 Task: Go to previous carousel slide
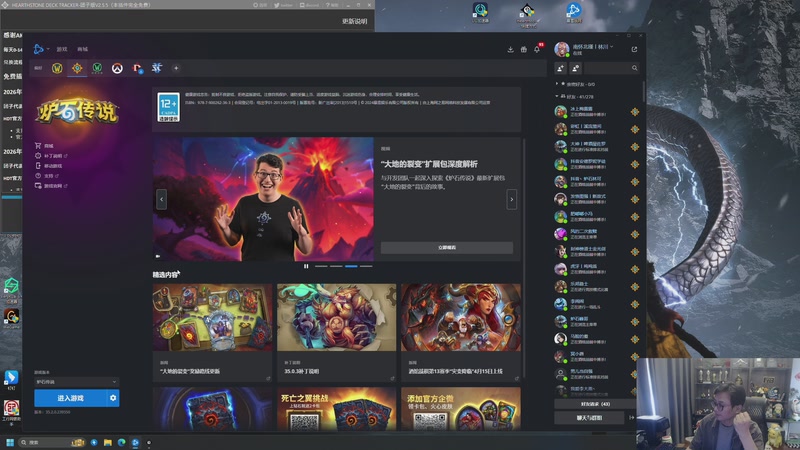pyautogui.click(x=161, y=199)
